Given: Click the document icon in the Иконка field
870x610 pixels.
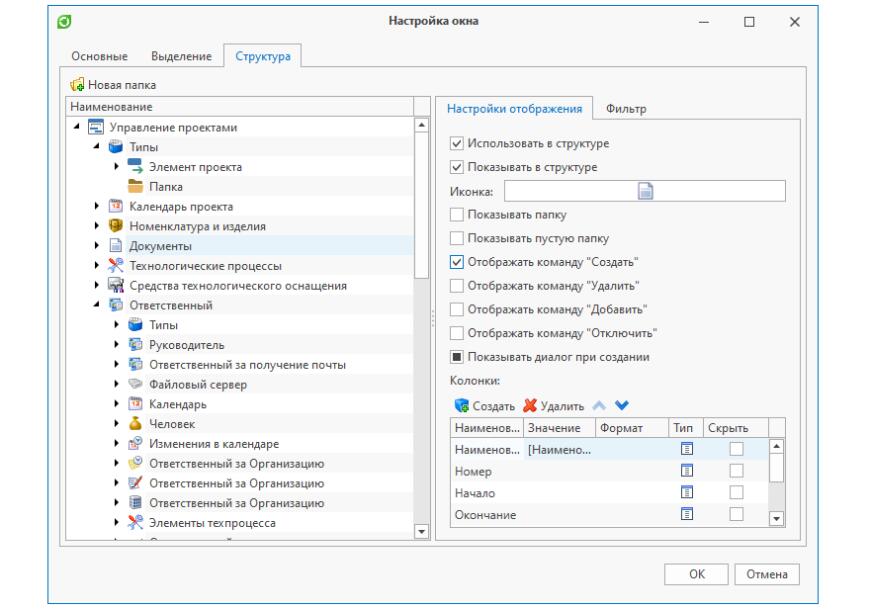Looking at the screenshot, I should pyautogui.click(x=645, y=191).
